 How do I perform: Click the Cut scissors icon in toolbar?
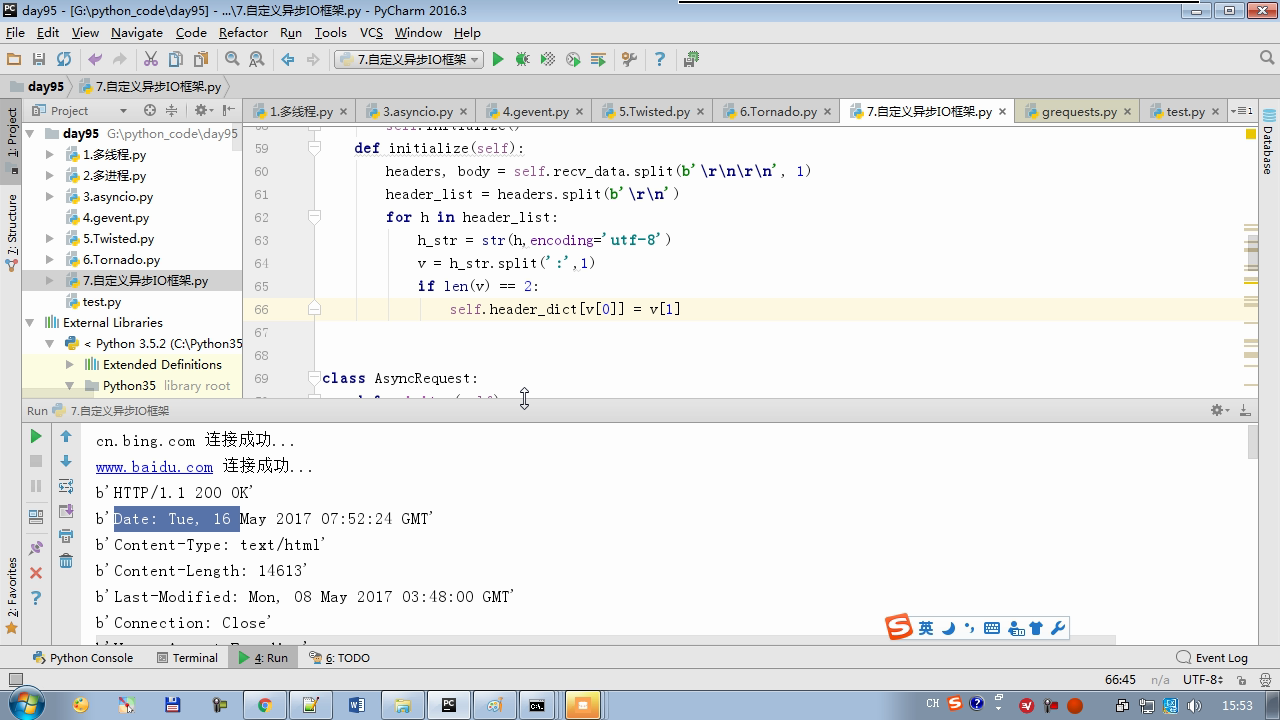[151, 60]
